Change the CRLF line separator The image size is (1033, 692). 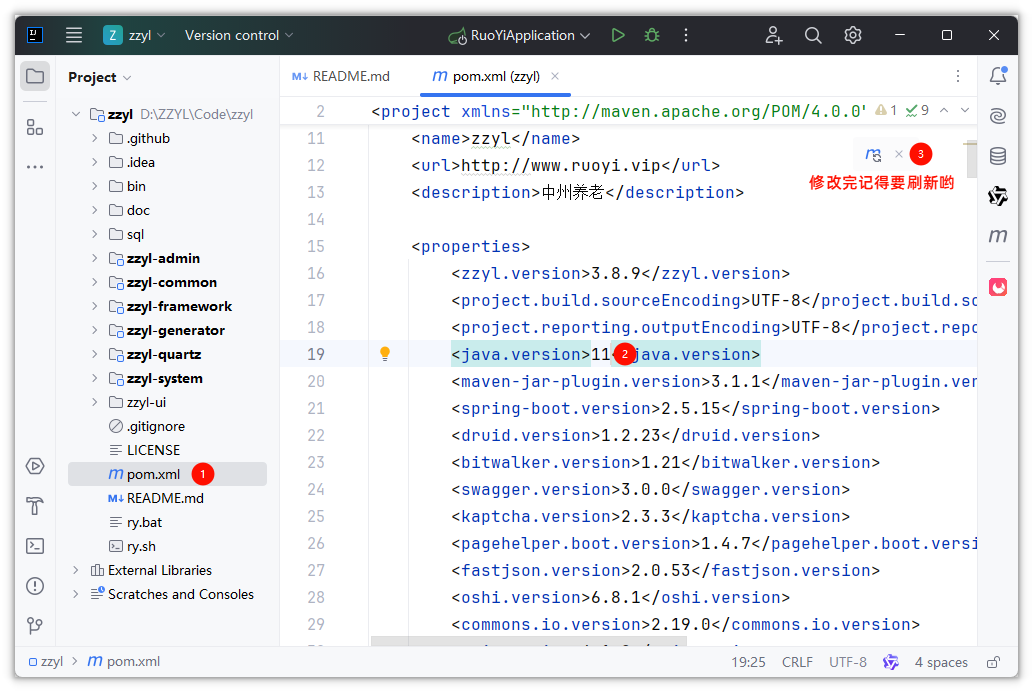point(797,662)
